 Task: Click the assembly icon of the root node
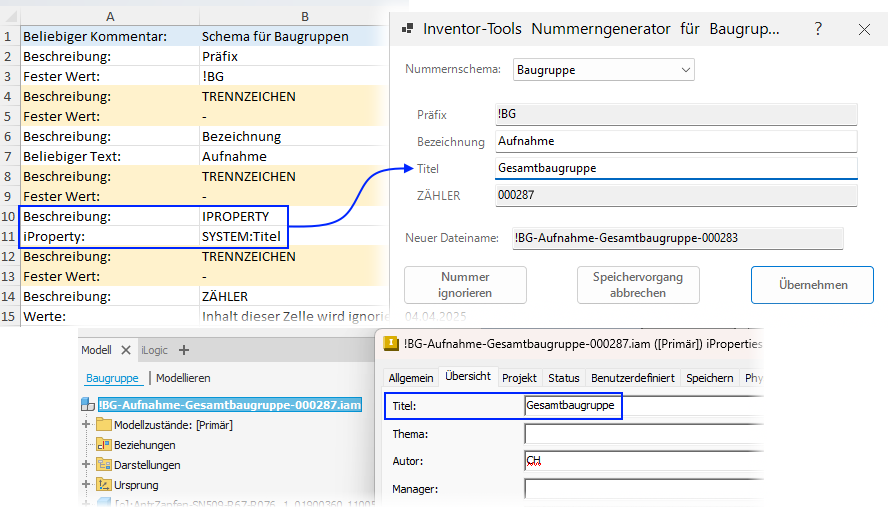coord(88,405)
